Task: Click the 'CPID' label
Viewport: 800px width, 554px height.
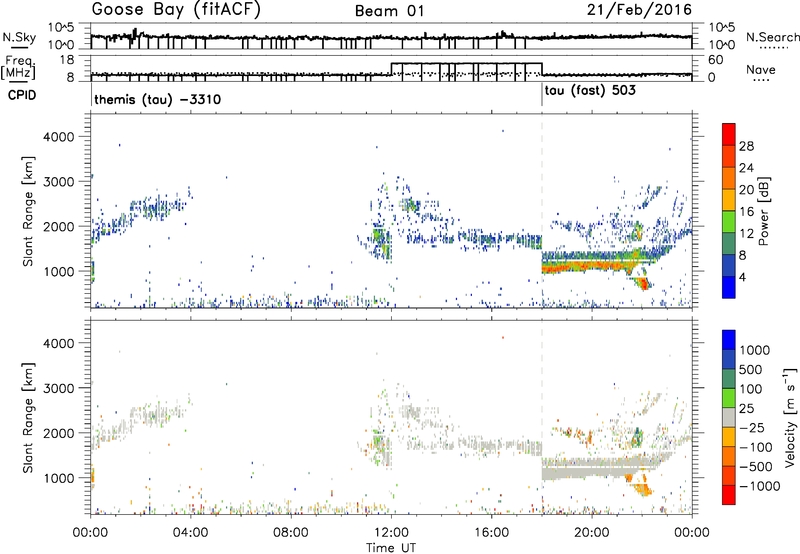Action: 22,95
